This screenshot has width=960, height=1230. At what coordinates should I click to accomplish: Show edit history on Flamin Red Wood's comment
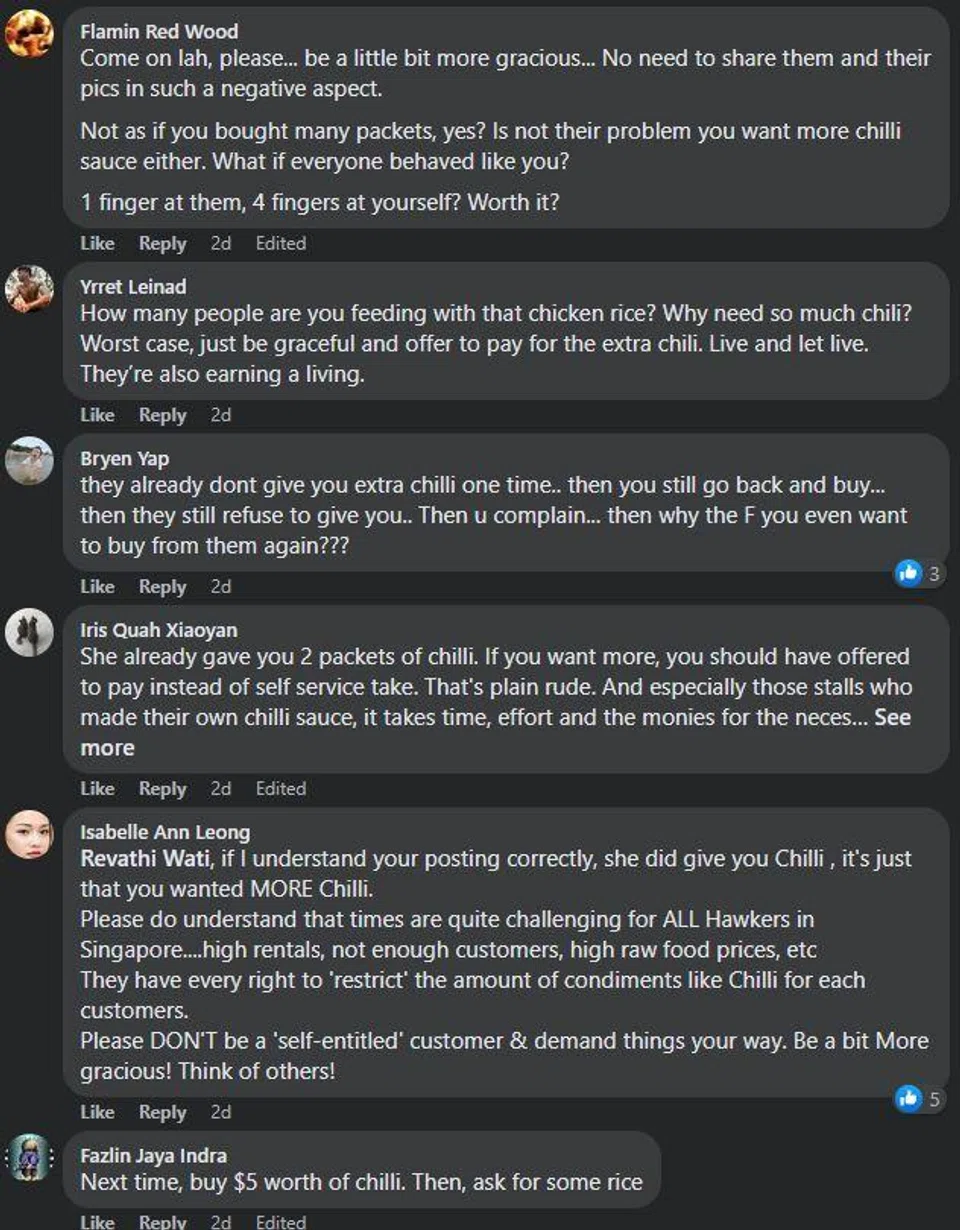pyautogui.click(x=280, y=243)
